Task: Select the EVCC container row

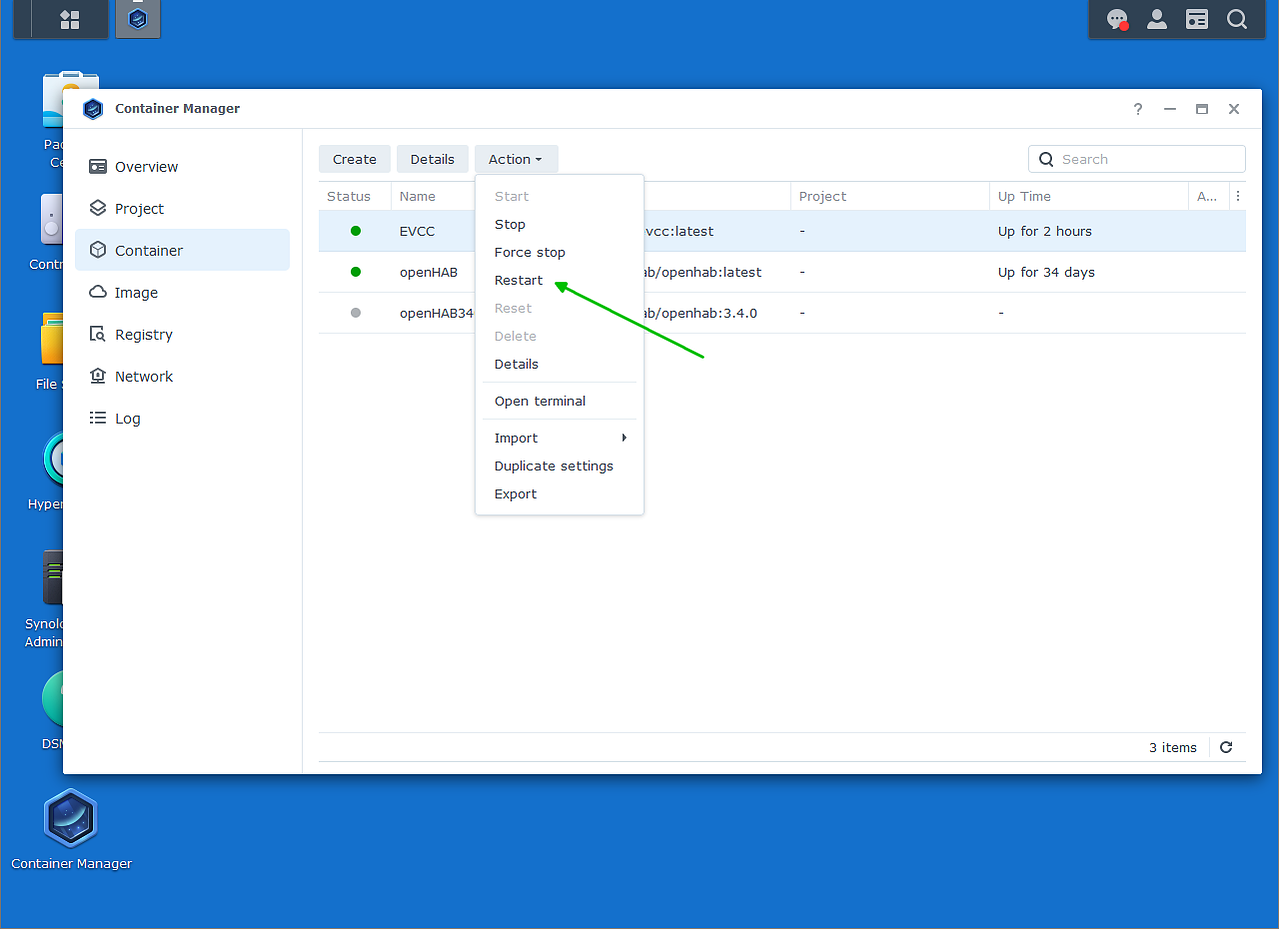Action: point(782,231)
